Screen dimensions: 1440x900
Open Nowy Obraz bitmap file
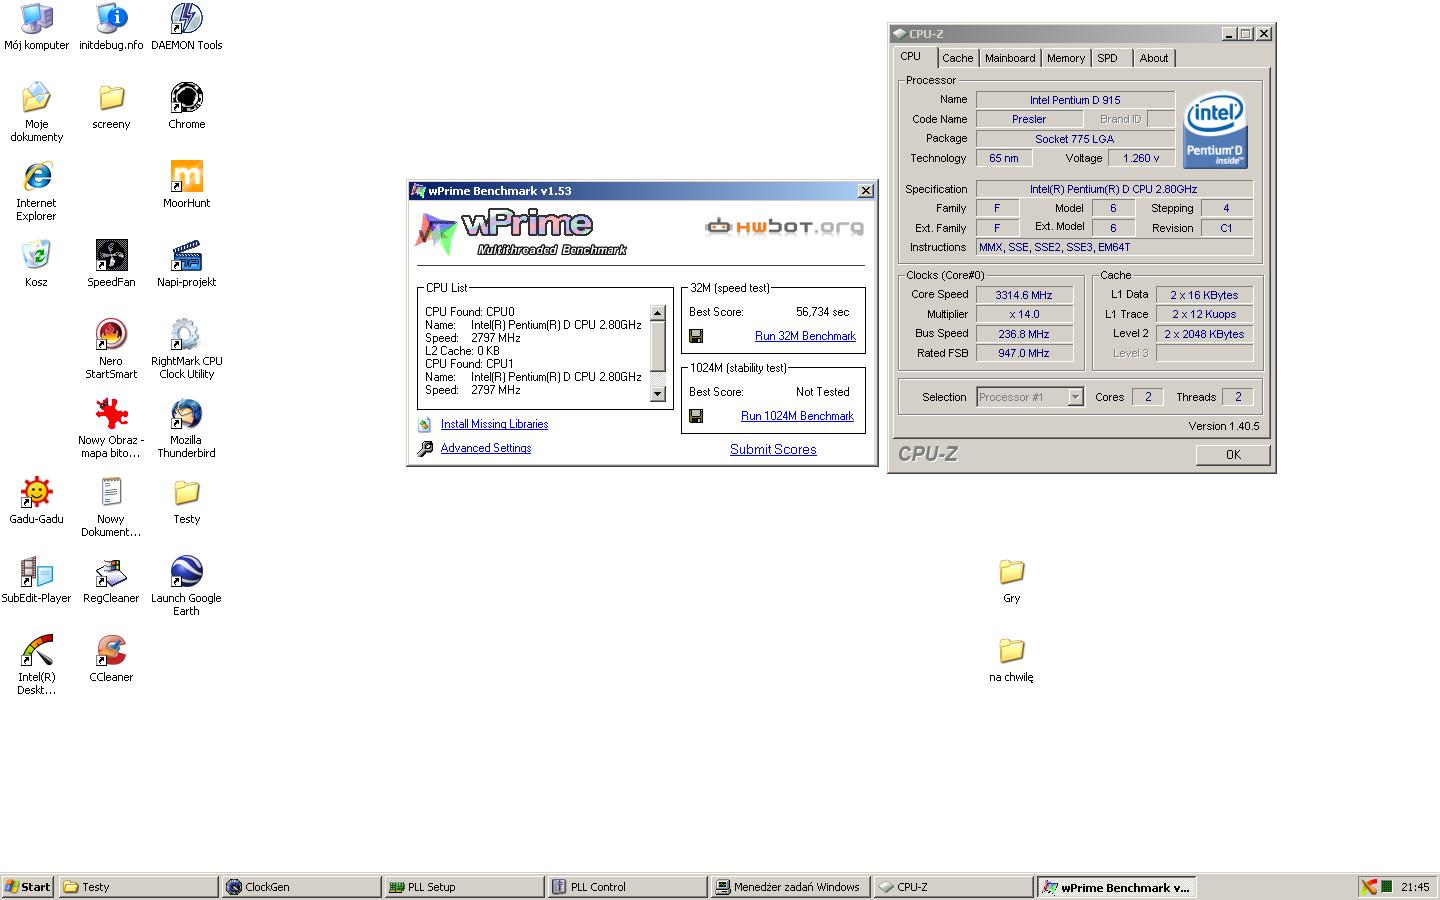coord(111,413)
